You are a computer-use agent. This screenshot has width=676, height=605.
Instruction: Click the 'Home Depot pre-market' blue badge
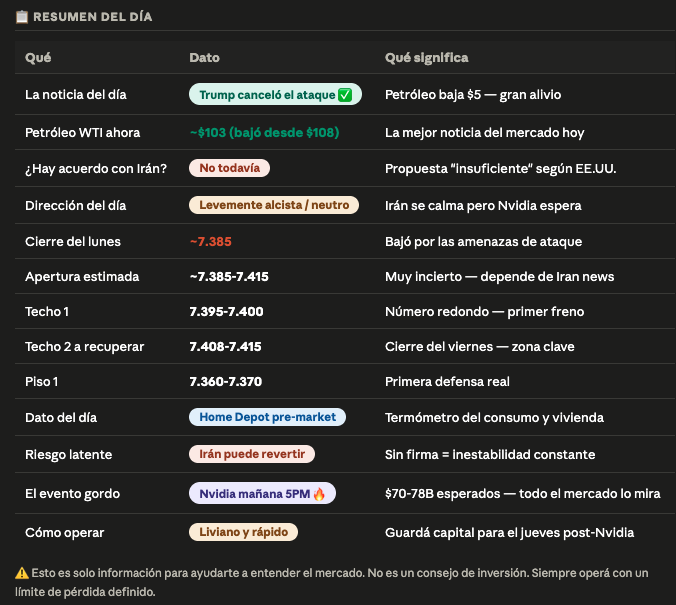[x=267, y=417]
